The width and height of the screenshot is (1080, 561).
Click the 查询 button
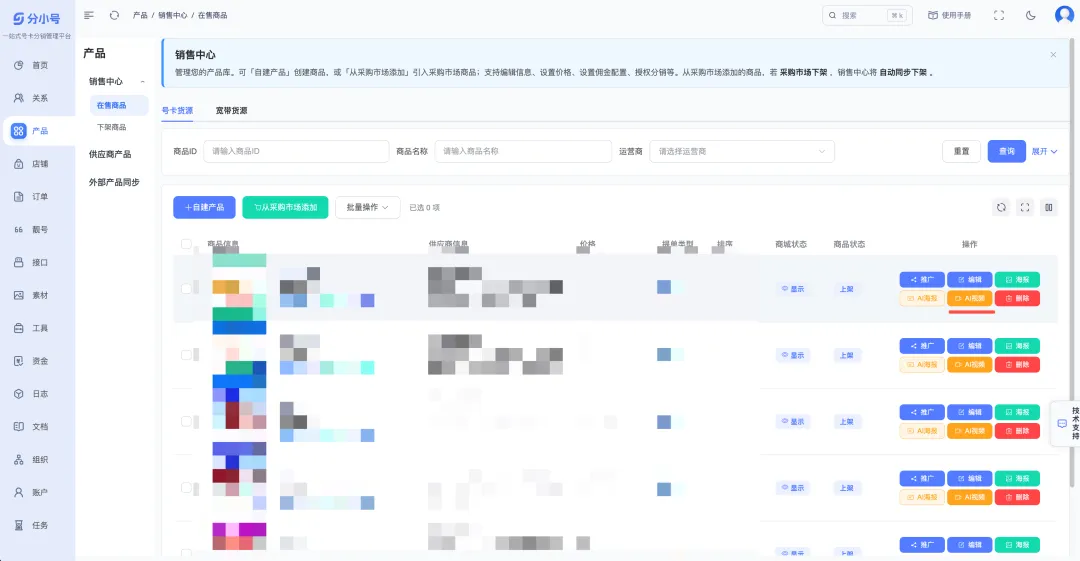1006,151
